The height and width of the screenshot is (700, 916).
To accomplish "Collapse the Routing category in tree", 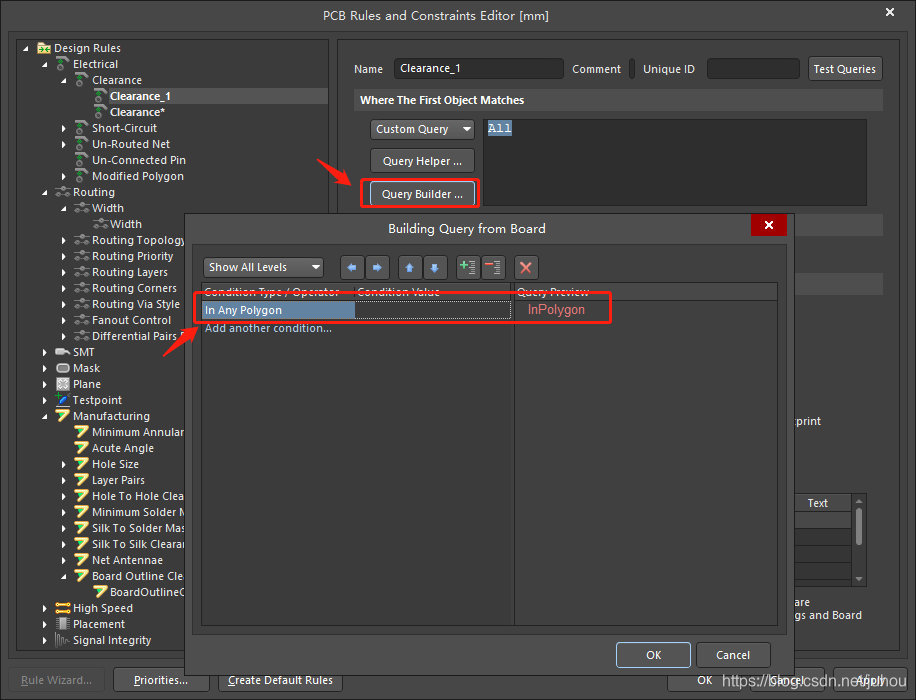I will point(45,192).
